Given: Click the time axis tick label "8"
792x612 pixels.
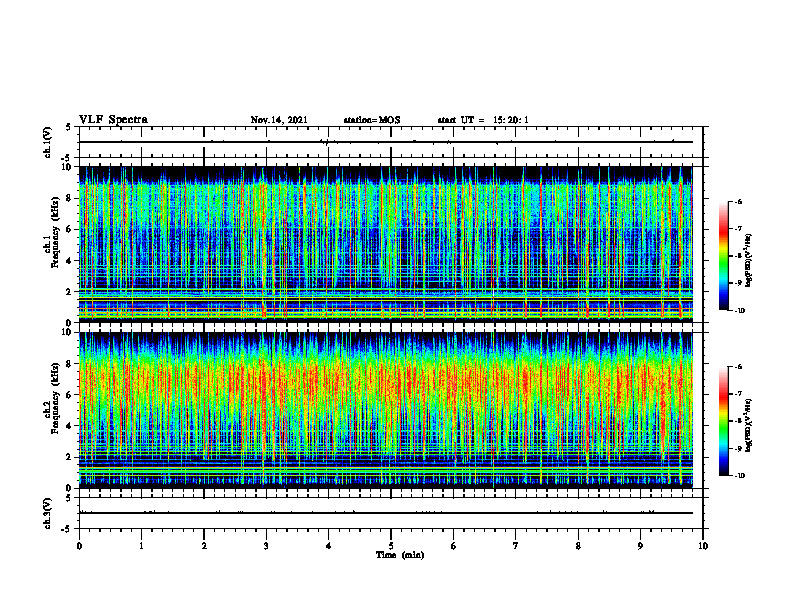Looking at the screenshot, I should click(578, 546).
